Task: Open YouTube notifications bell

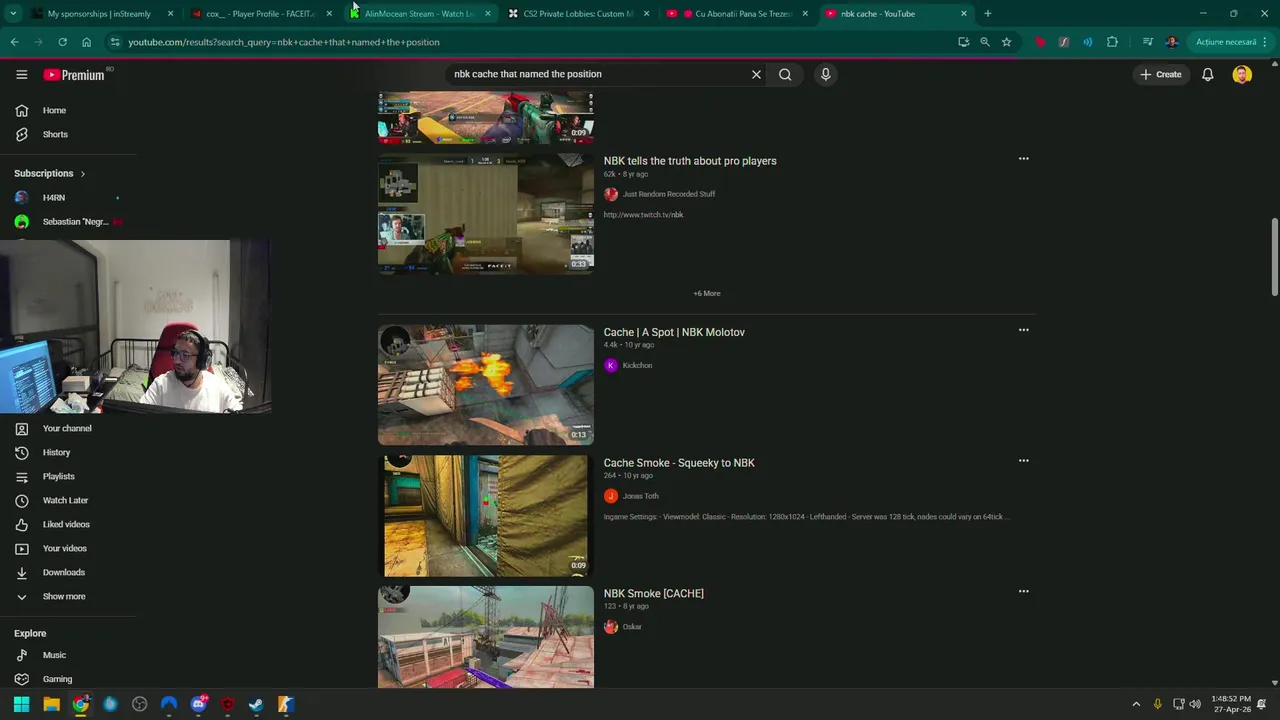Action: tap(1207, 74)
